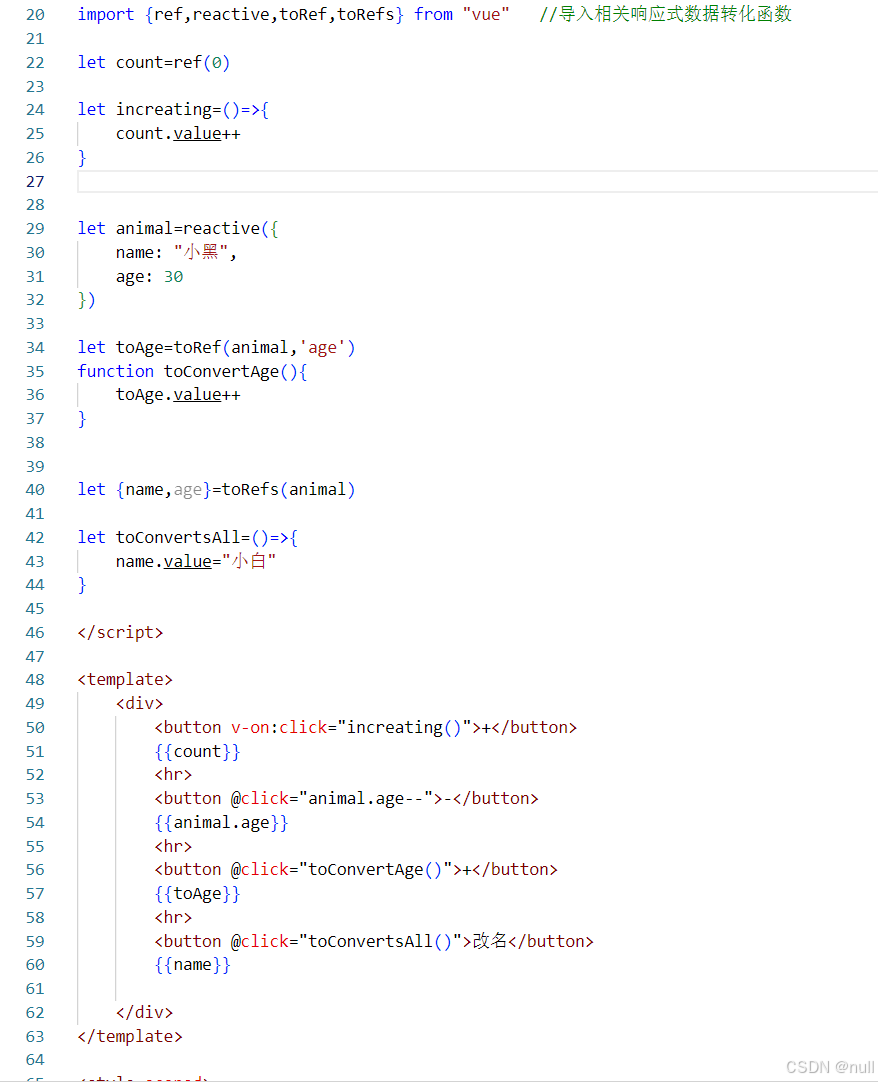Click line number 40 in the gutter
The width and height of the screenshot is (878, 1082).
[35, 490]
